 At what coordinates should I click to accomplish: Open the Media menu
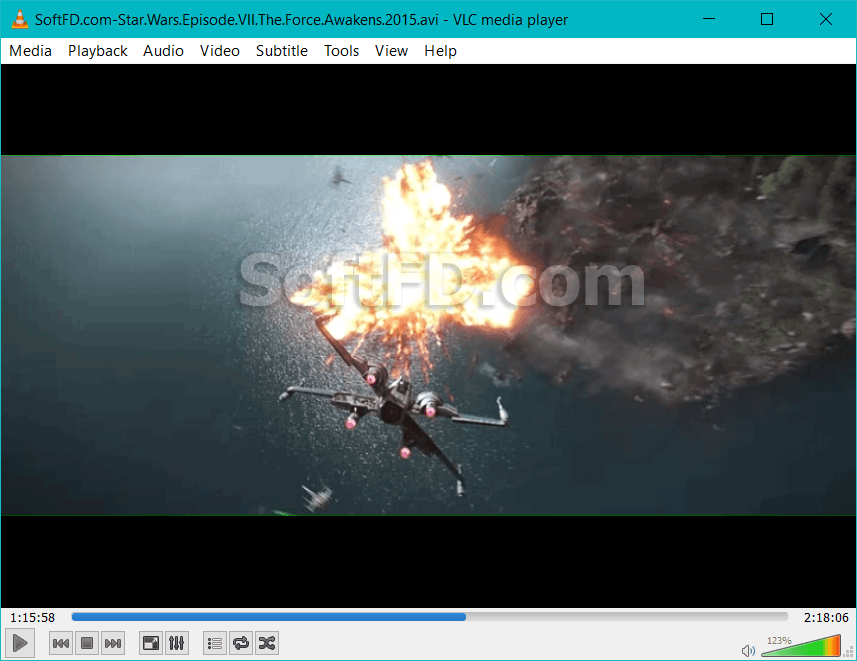[31, 51]
